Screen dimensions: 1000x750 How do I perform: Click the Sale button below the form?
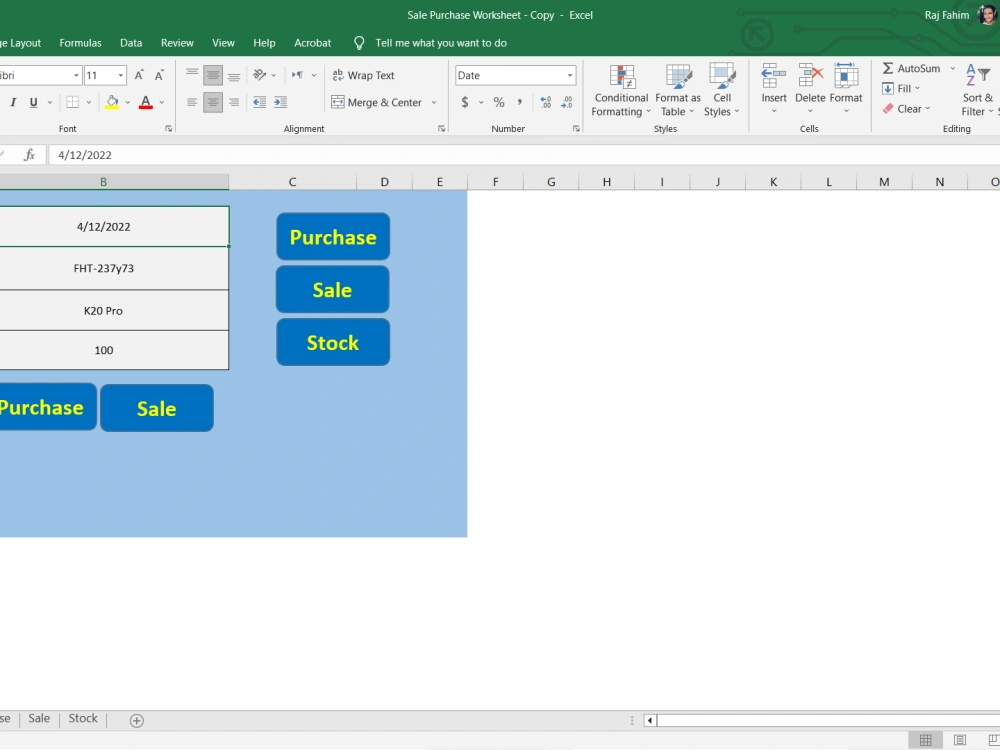pyautogui.click(x=157, y=408)
